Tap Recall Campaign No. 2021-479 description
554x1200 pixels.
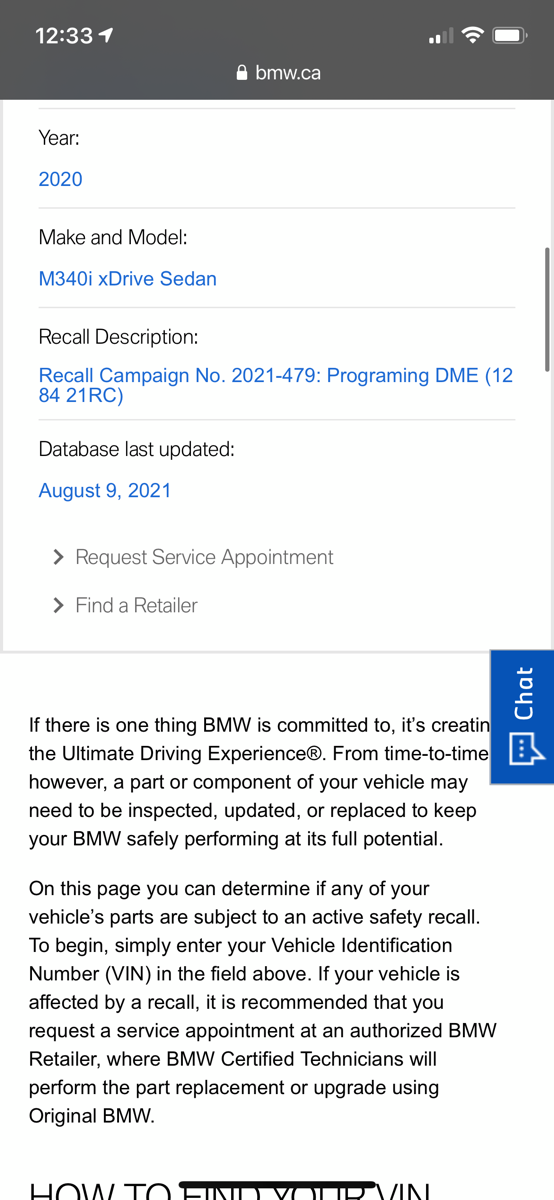click(275, 385)
